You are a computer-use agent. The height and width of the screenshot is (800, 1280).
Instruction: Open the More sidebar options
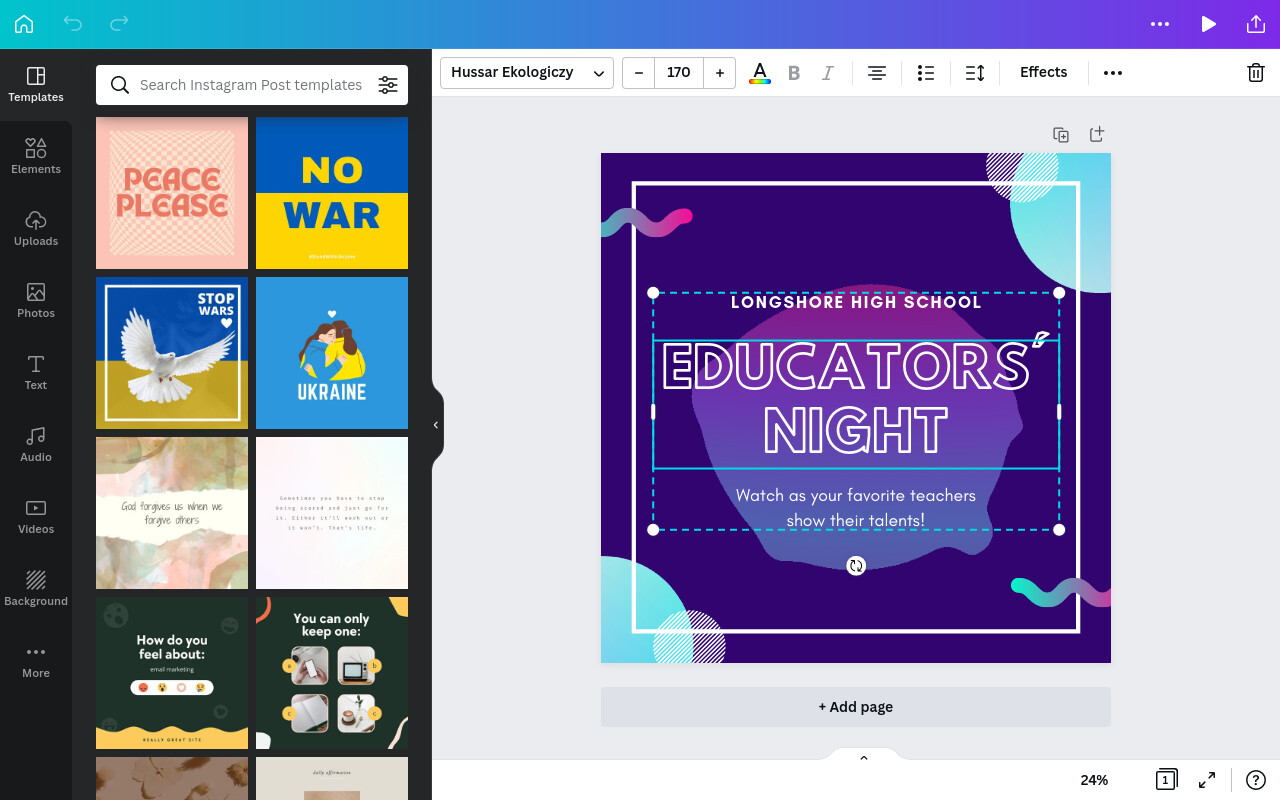pos(36,661)
